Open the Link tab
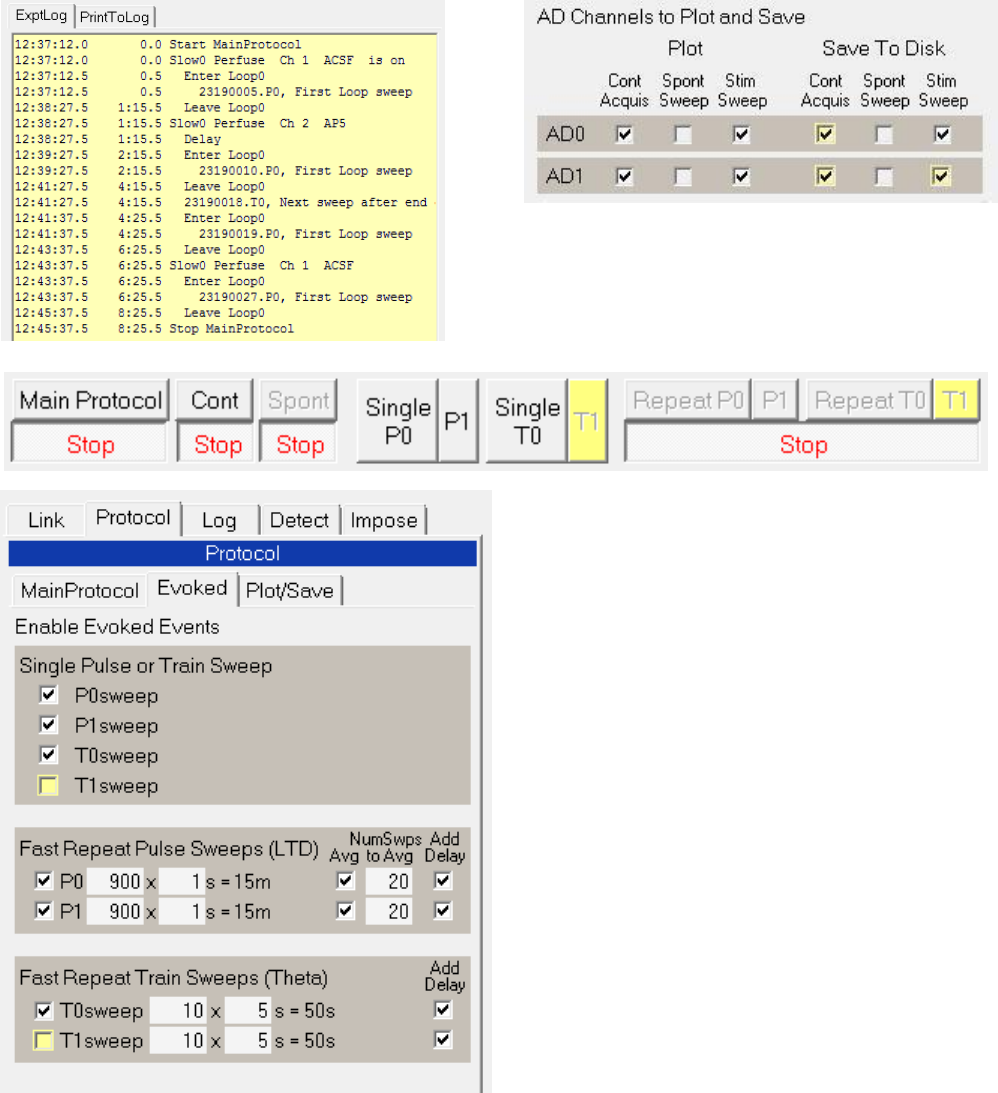998x1093 pixels. point(46,520)
